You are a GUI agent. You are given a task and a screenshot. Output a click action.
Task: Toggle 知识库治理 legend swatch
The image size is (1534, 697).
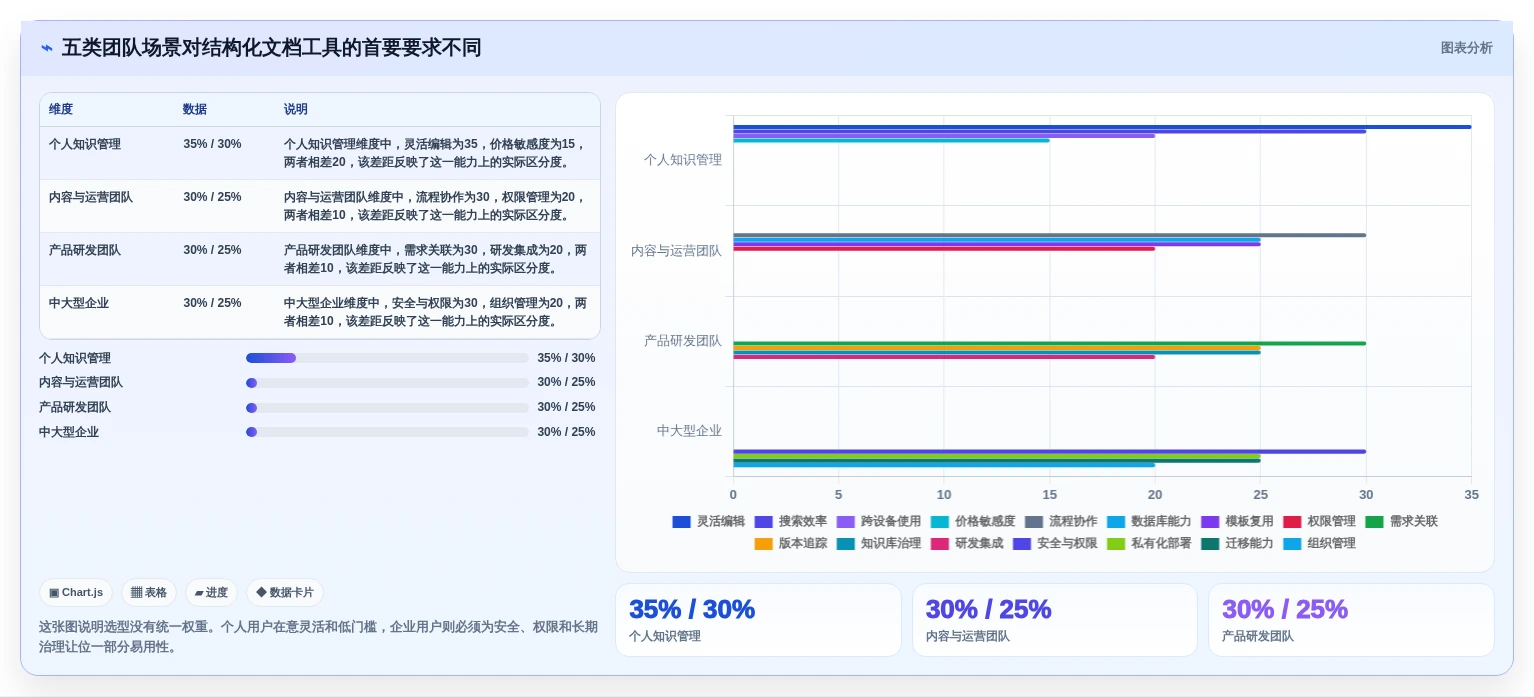coord(846,543)
